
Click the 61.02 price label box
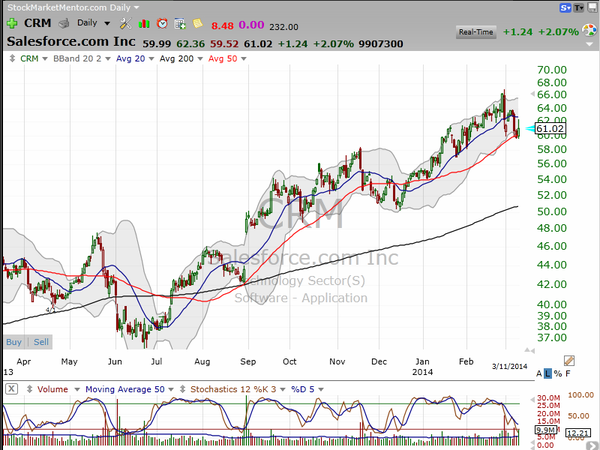tap(550, 129)
